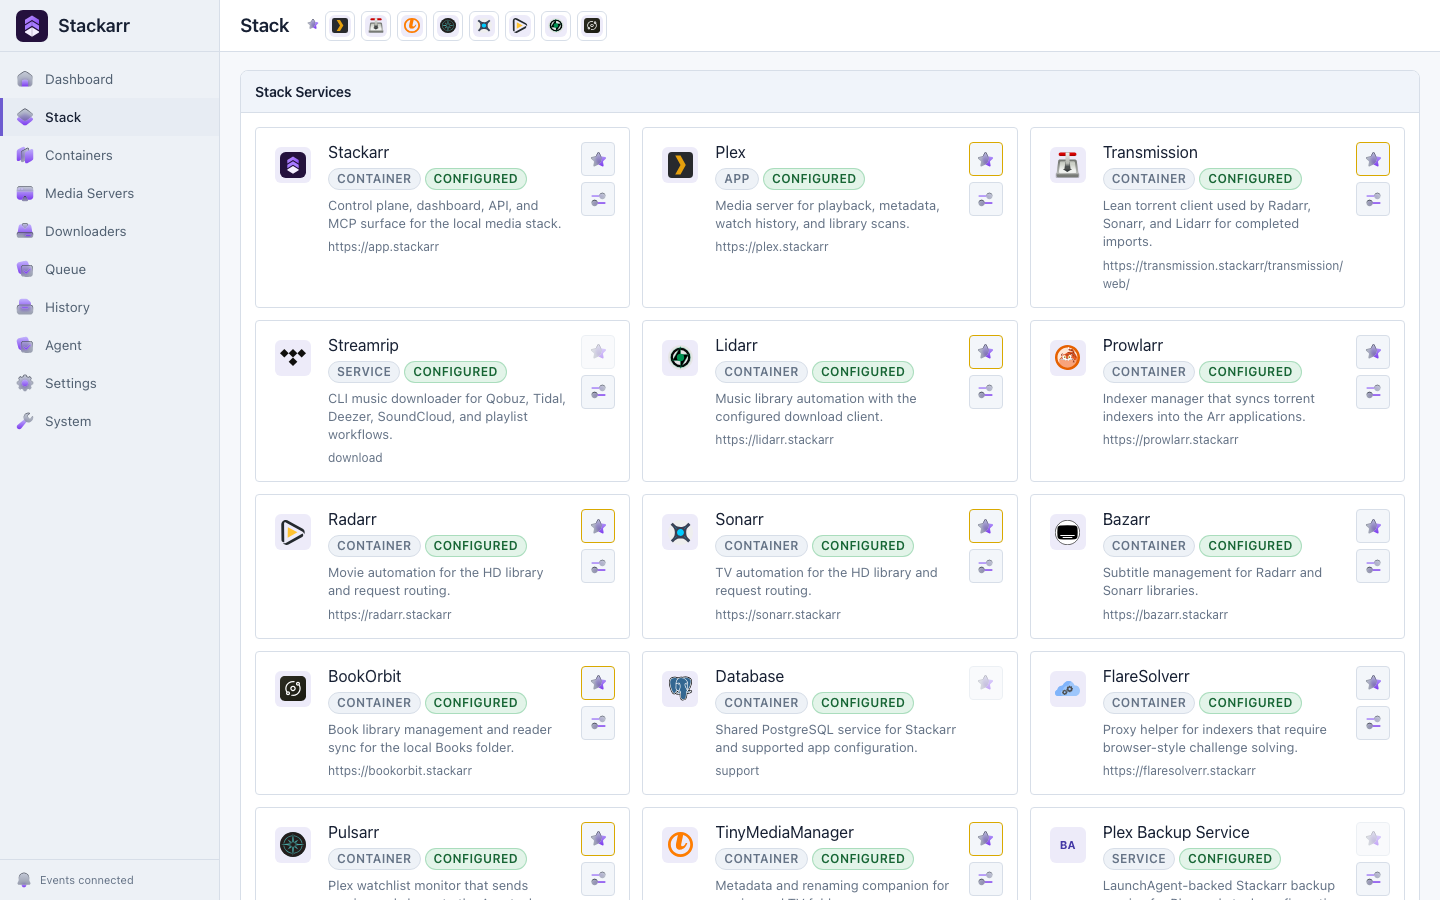Open TinyMediaManager shortcut in the top favorites bar
Screen dimensions: 1440x900
point(412,26)
